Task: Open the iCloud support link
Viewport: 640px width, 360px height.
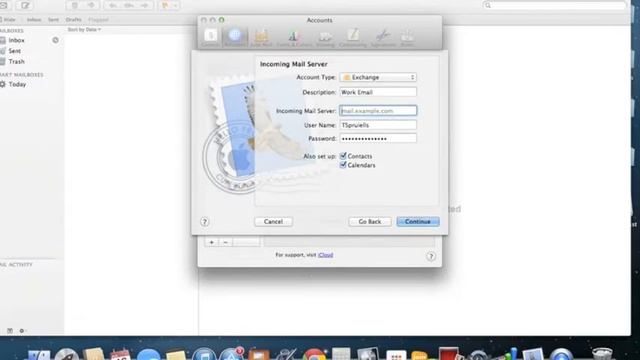Action: pos(325,255)
